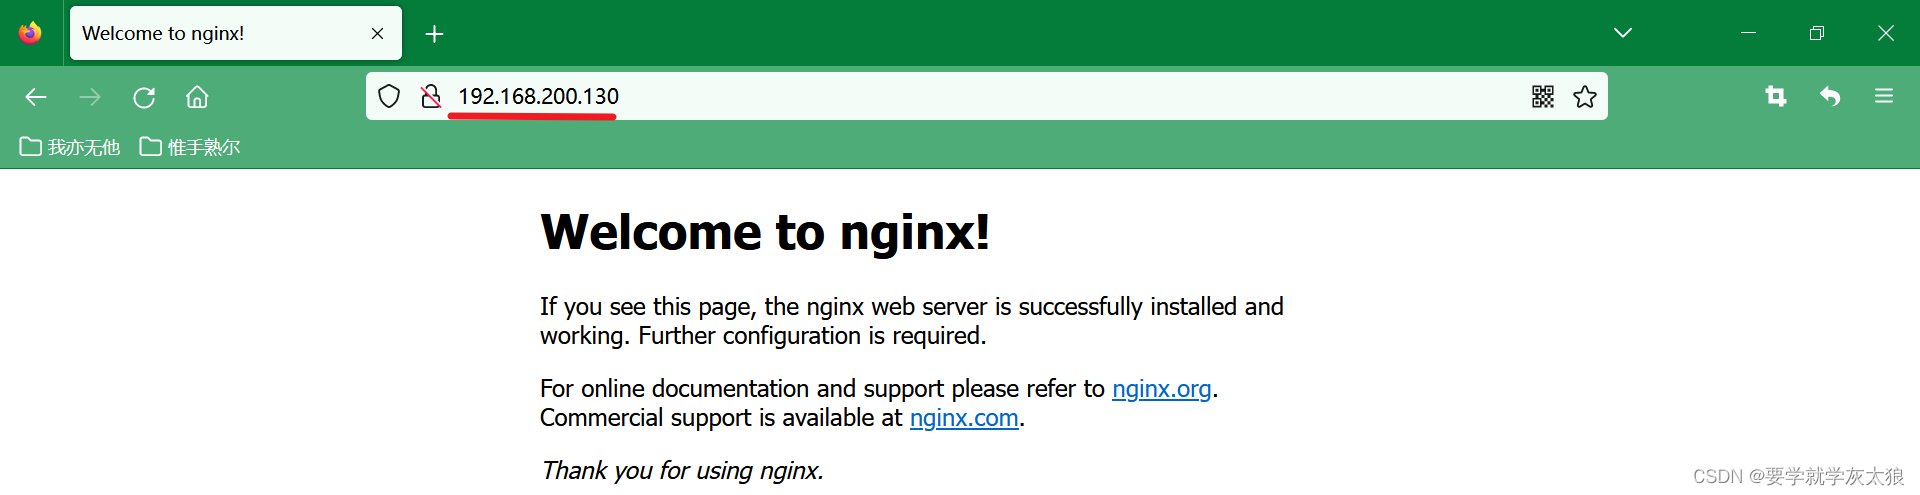
Task: Go forward to the next page
Action: pos(90,97)
